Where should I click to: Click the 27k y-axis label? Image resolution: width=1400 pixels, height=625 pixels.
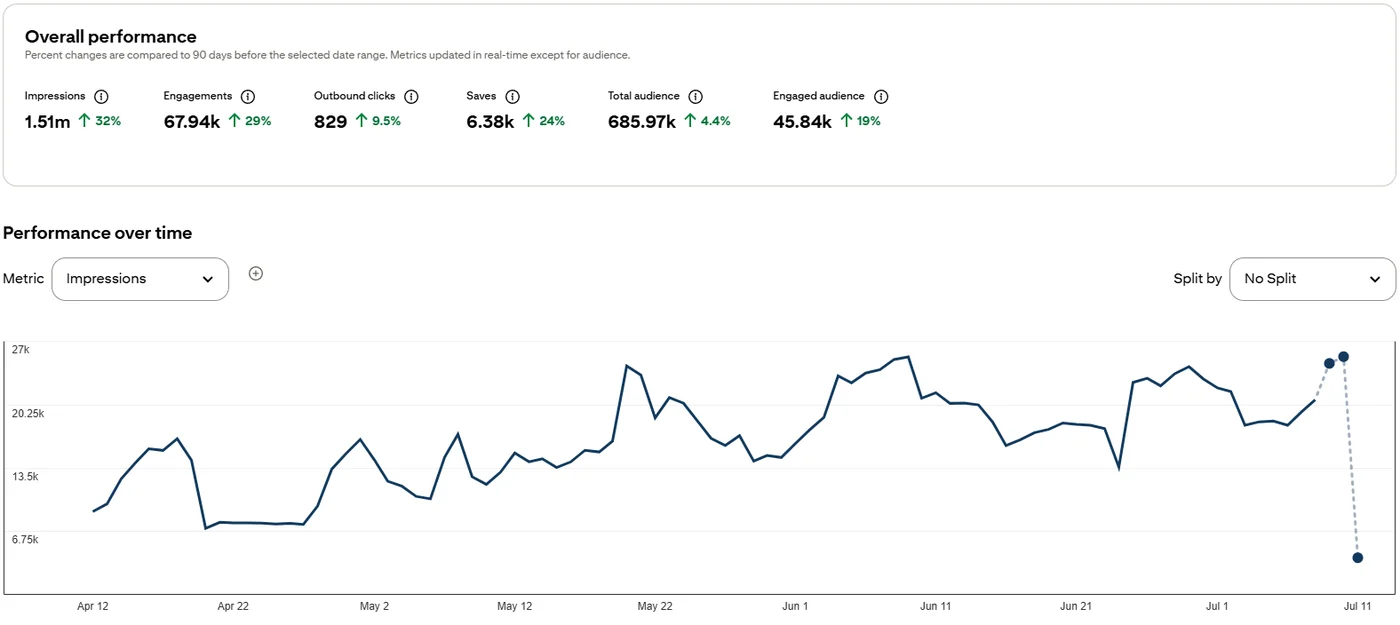point(21,350)
